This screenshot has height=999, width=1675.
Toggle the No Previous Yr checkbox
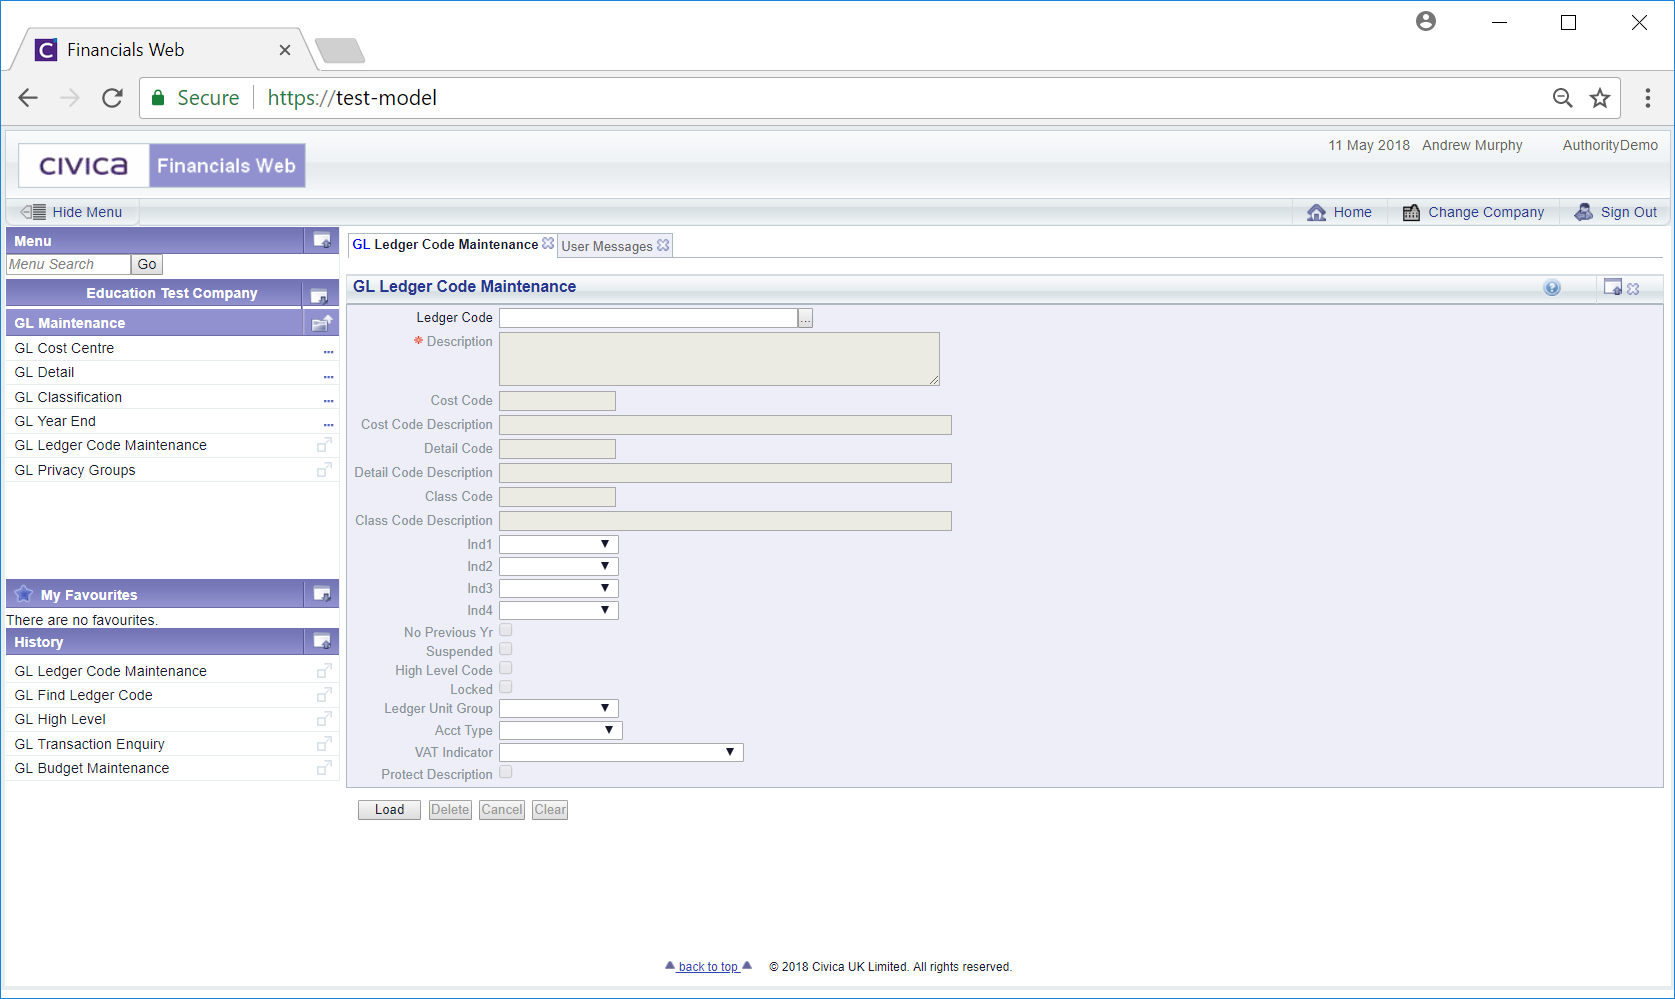[x=506, y=630]
